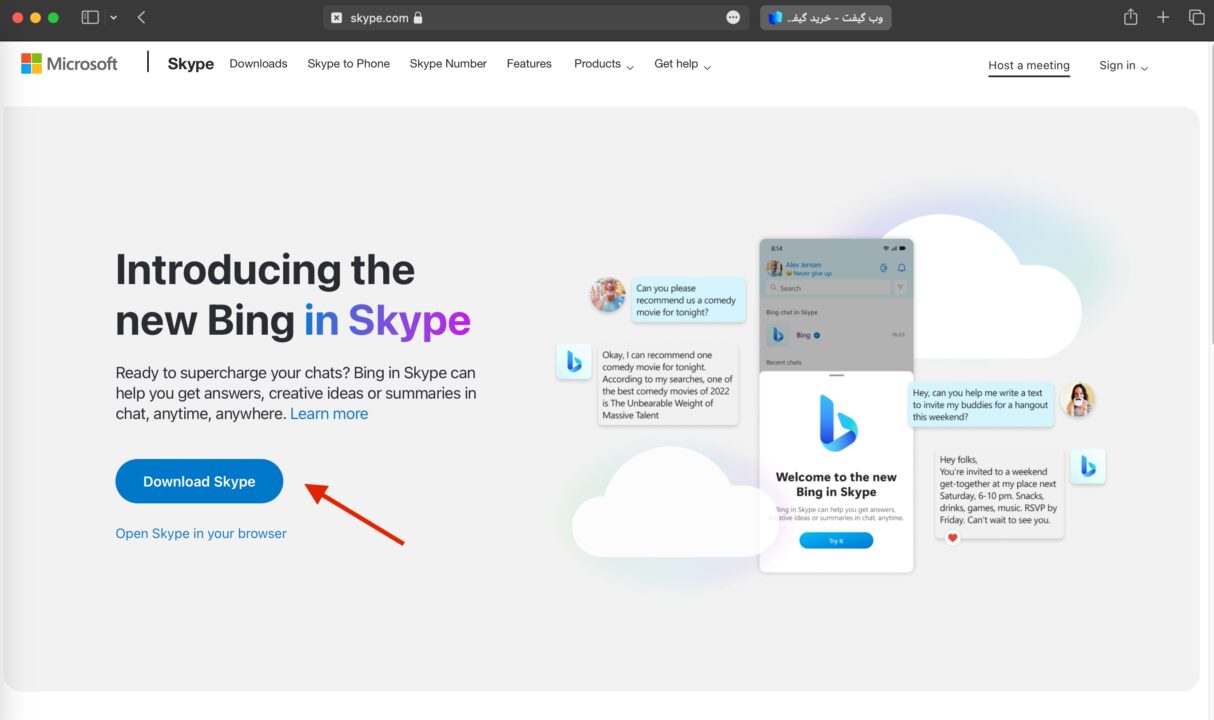Image resolution: width=1214 pixels, height=720 pixels.
Task: Click the 'Hey folks' invitation message bubble
Action: 999,492
